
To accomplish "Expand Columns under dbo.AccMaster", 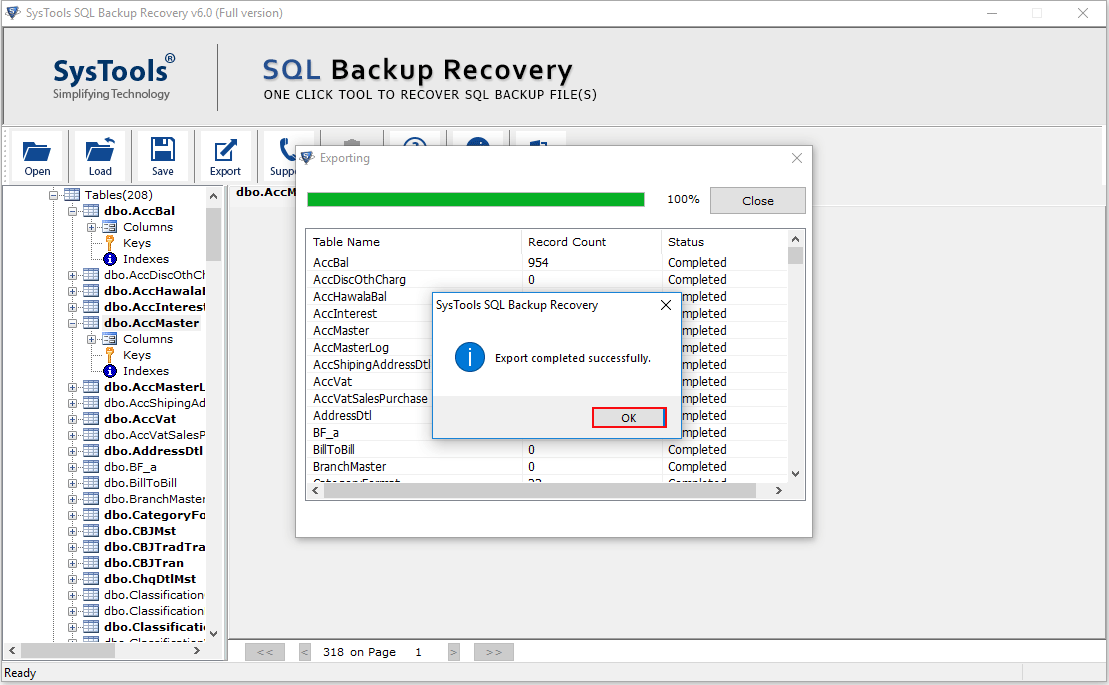I will click(x=91, y=339).
